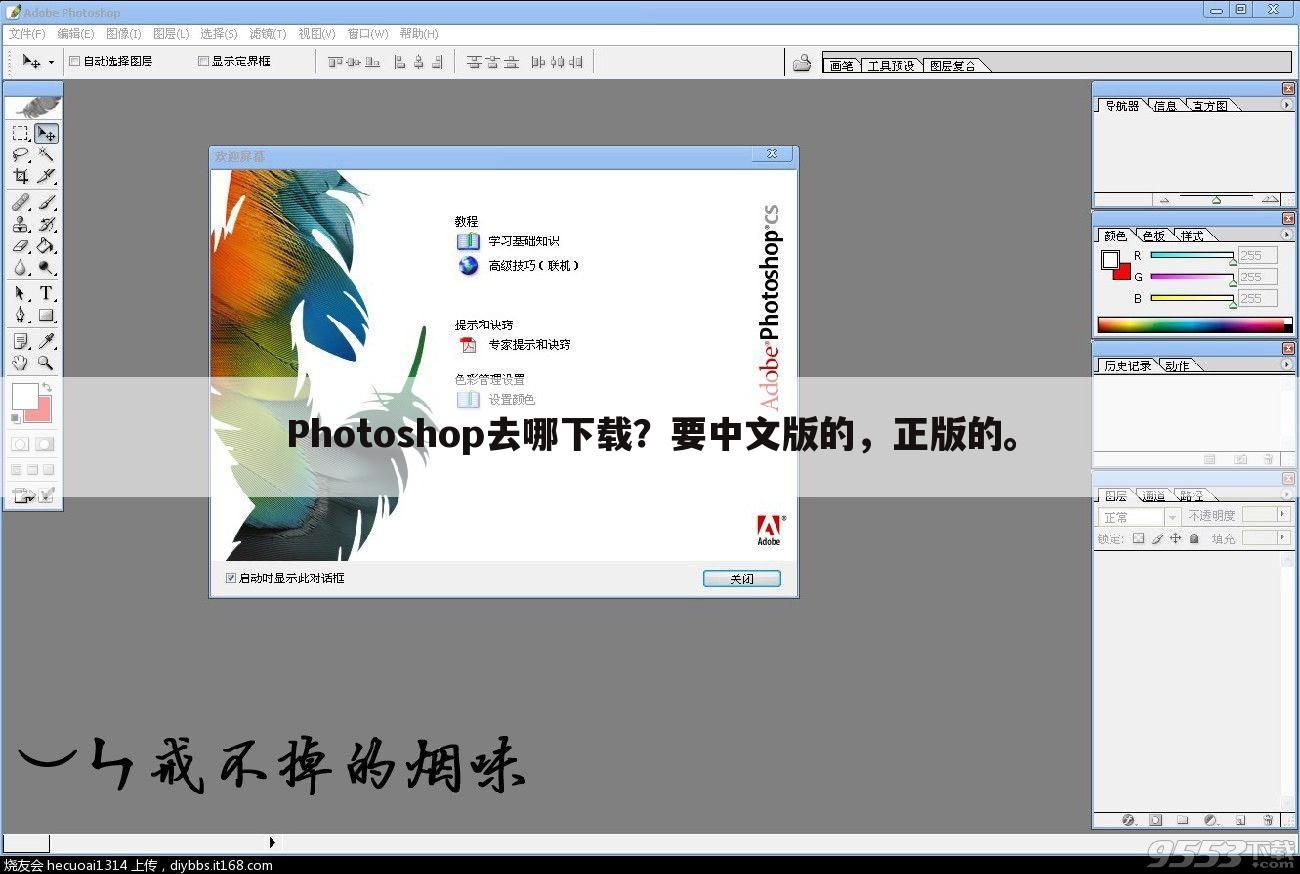Open the 文件(F) menu

pyautogui.click(x=27, y=34)
